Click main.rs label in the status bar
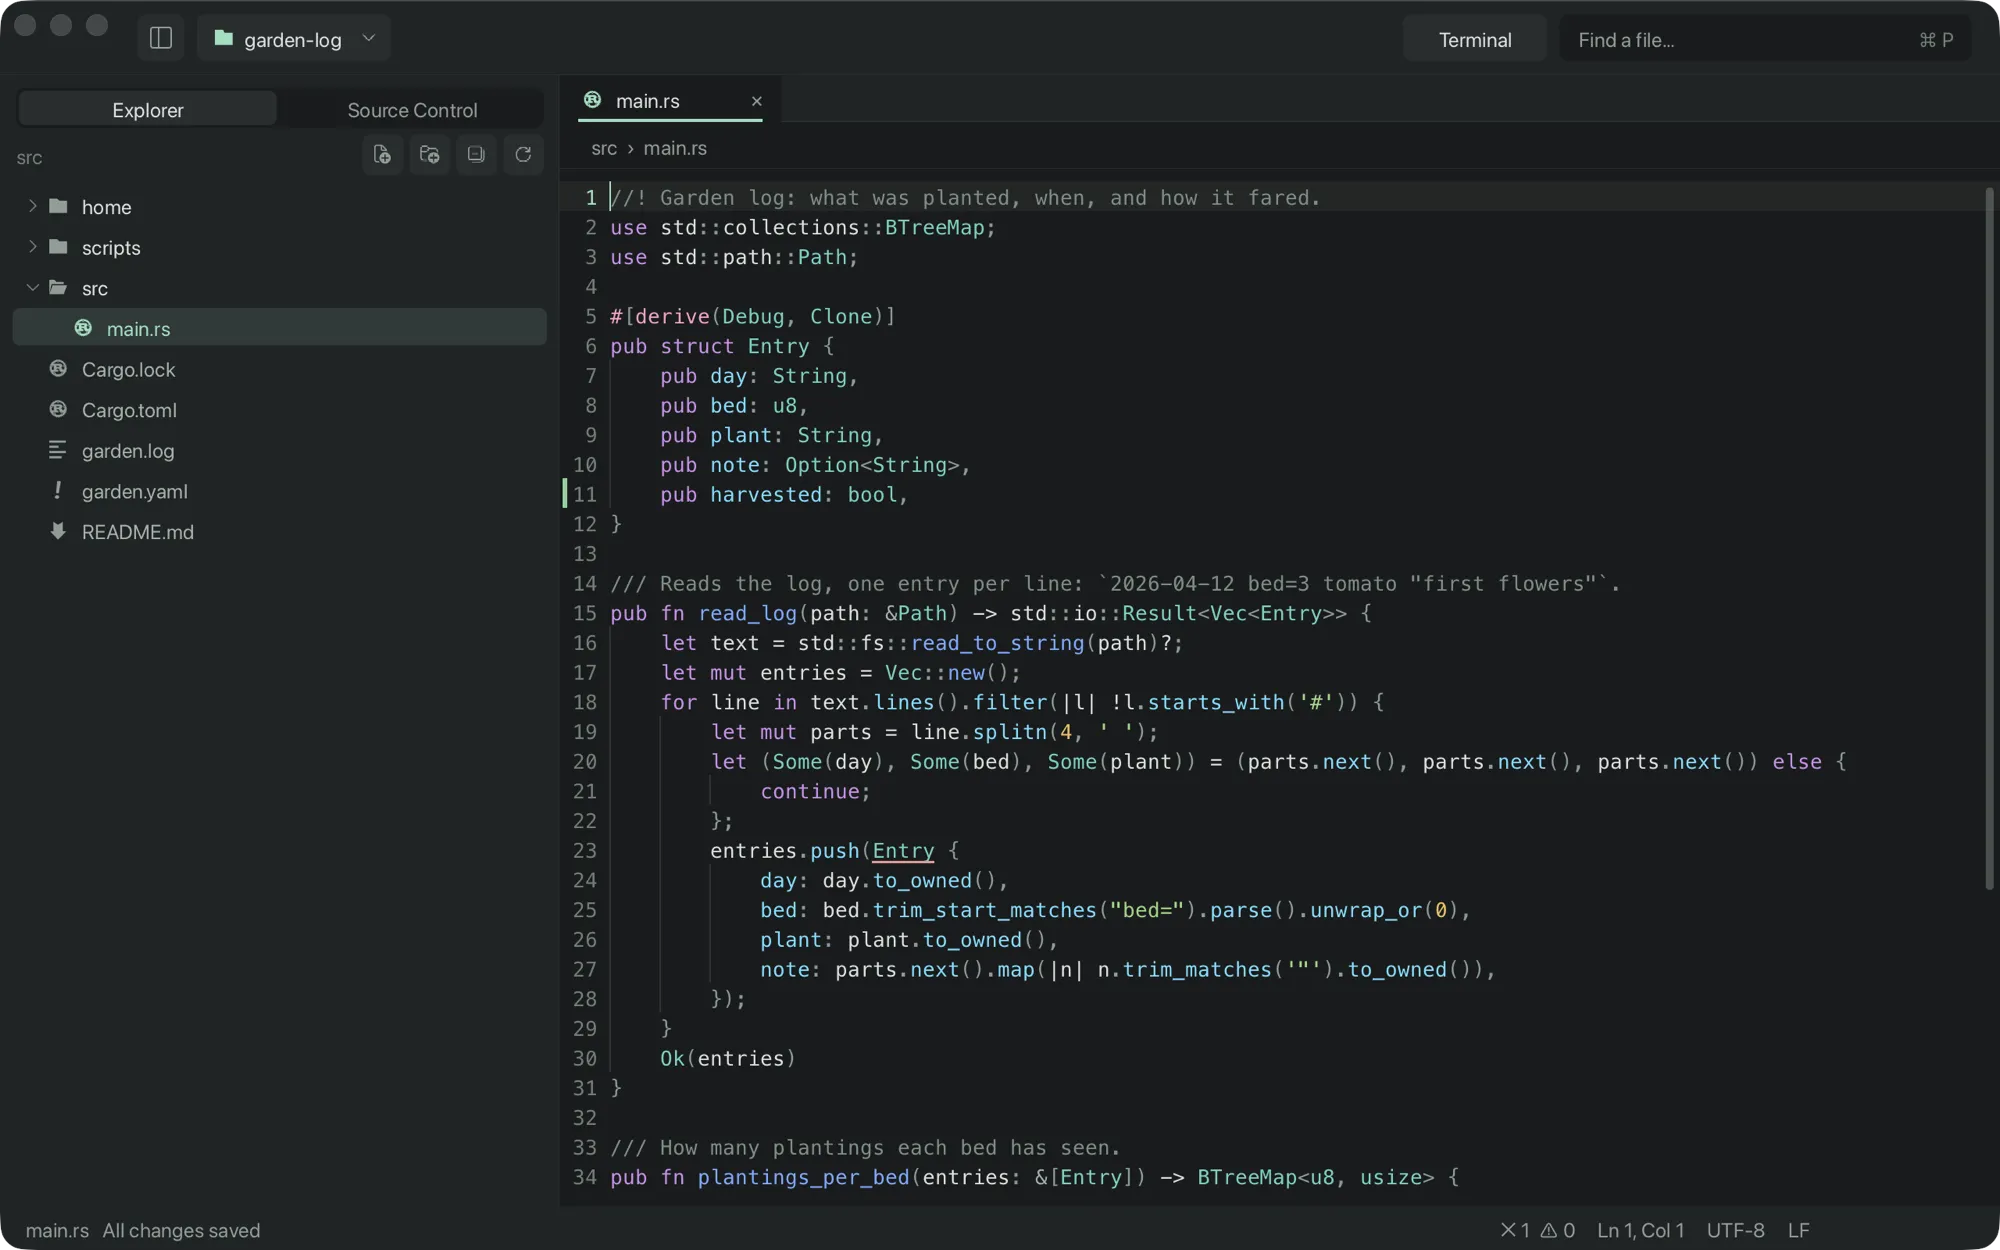This screenshot has height=1250, width=2000. (x=57, y=1230)
